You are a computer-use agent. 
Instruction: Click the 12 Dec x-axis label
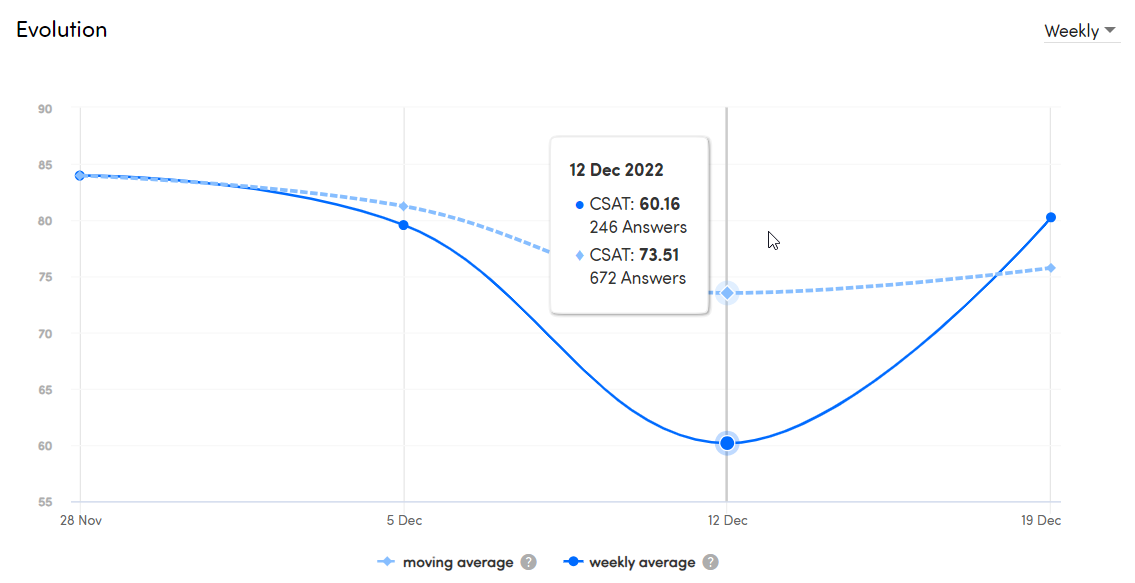pos(727,520)
